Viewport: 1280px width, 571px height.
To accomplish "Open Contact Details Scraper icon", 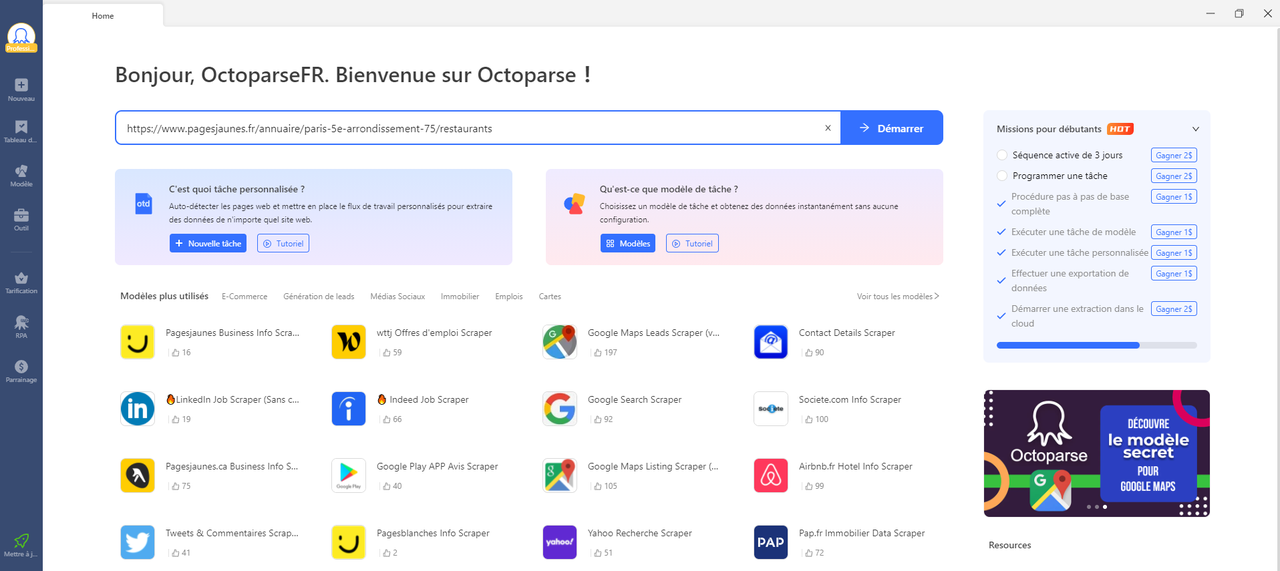I will pos(771,342).
